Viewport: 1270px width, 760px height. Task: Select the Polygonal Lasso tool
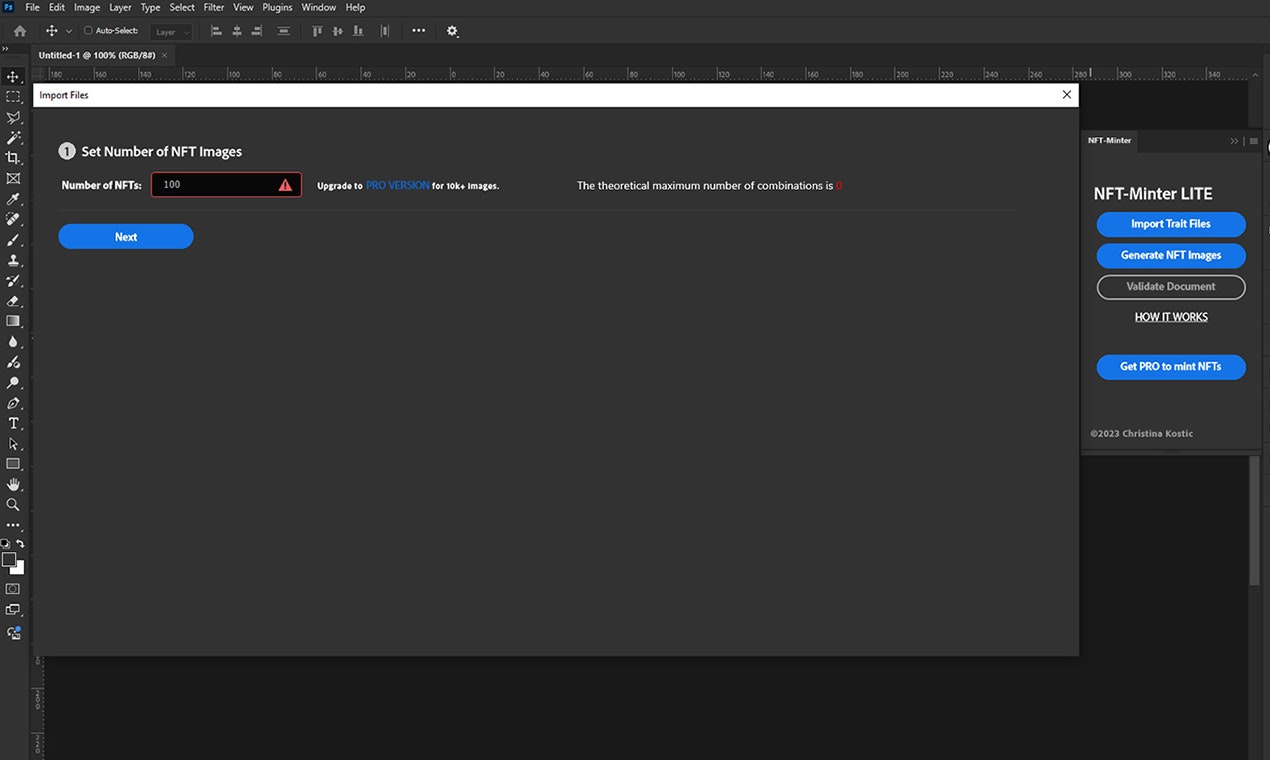click(x=13, y=117)
